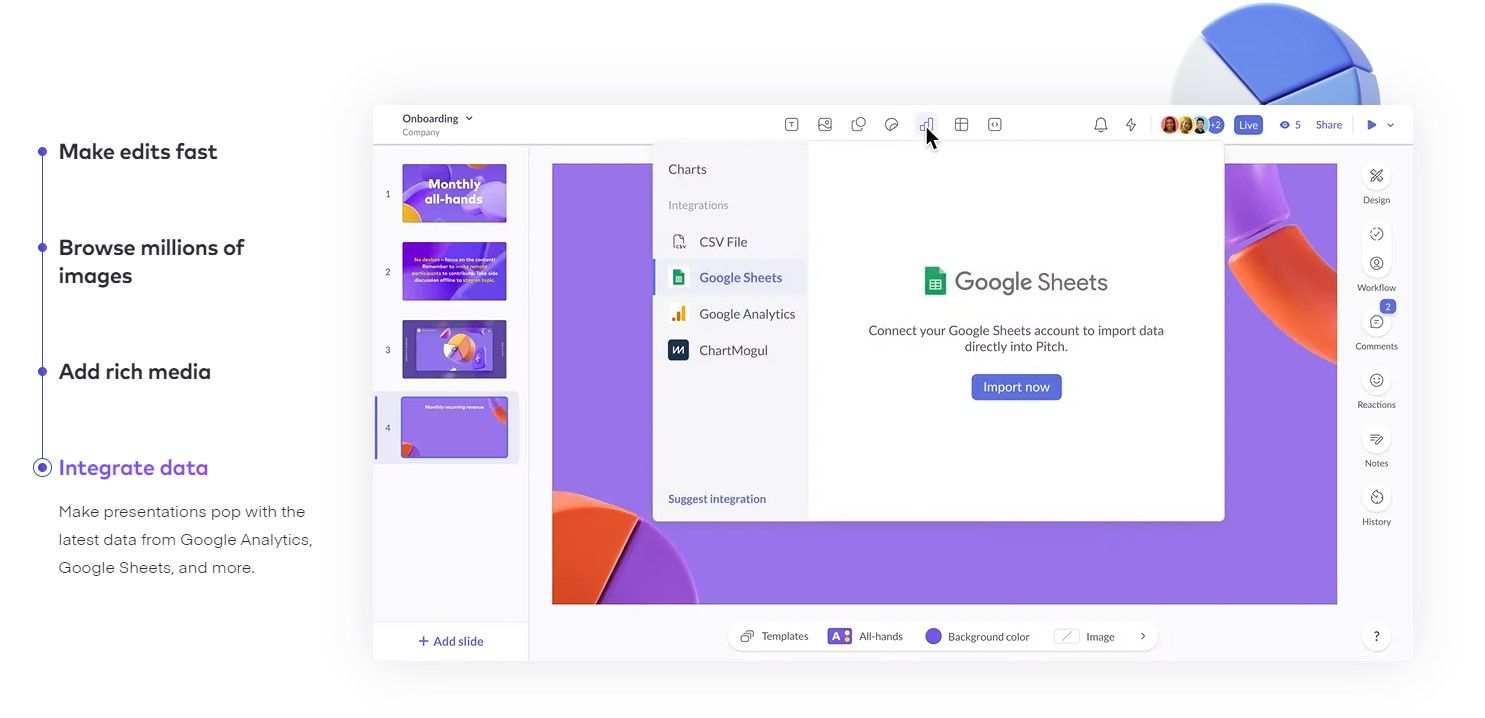Open the Design panel

point(1376,183)
